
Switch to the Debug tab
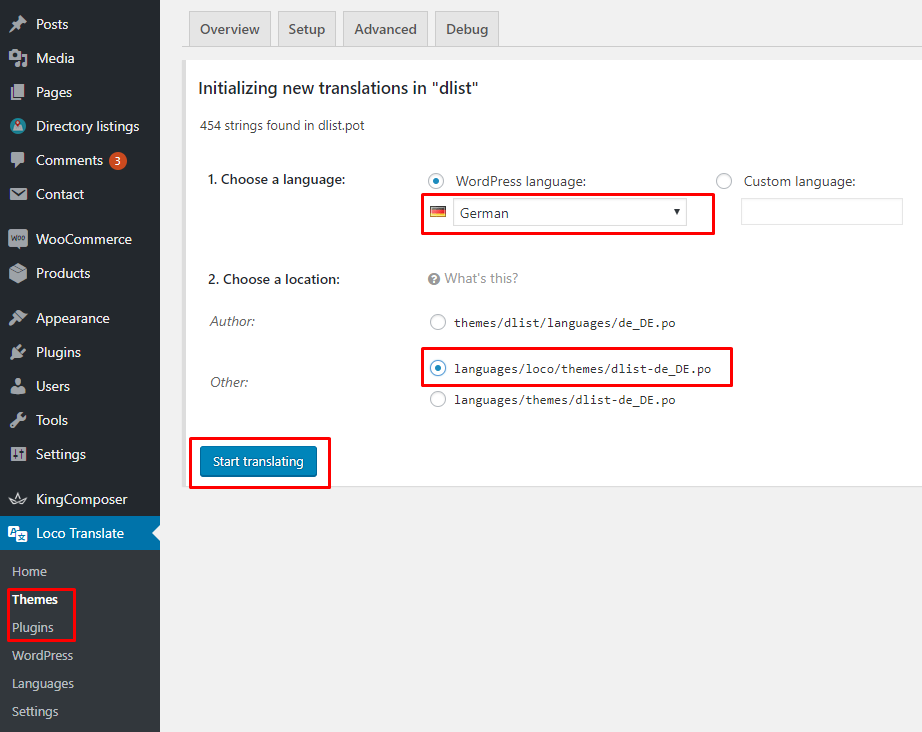pos(467,29)
